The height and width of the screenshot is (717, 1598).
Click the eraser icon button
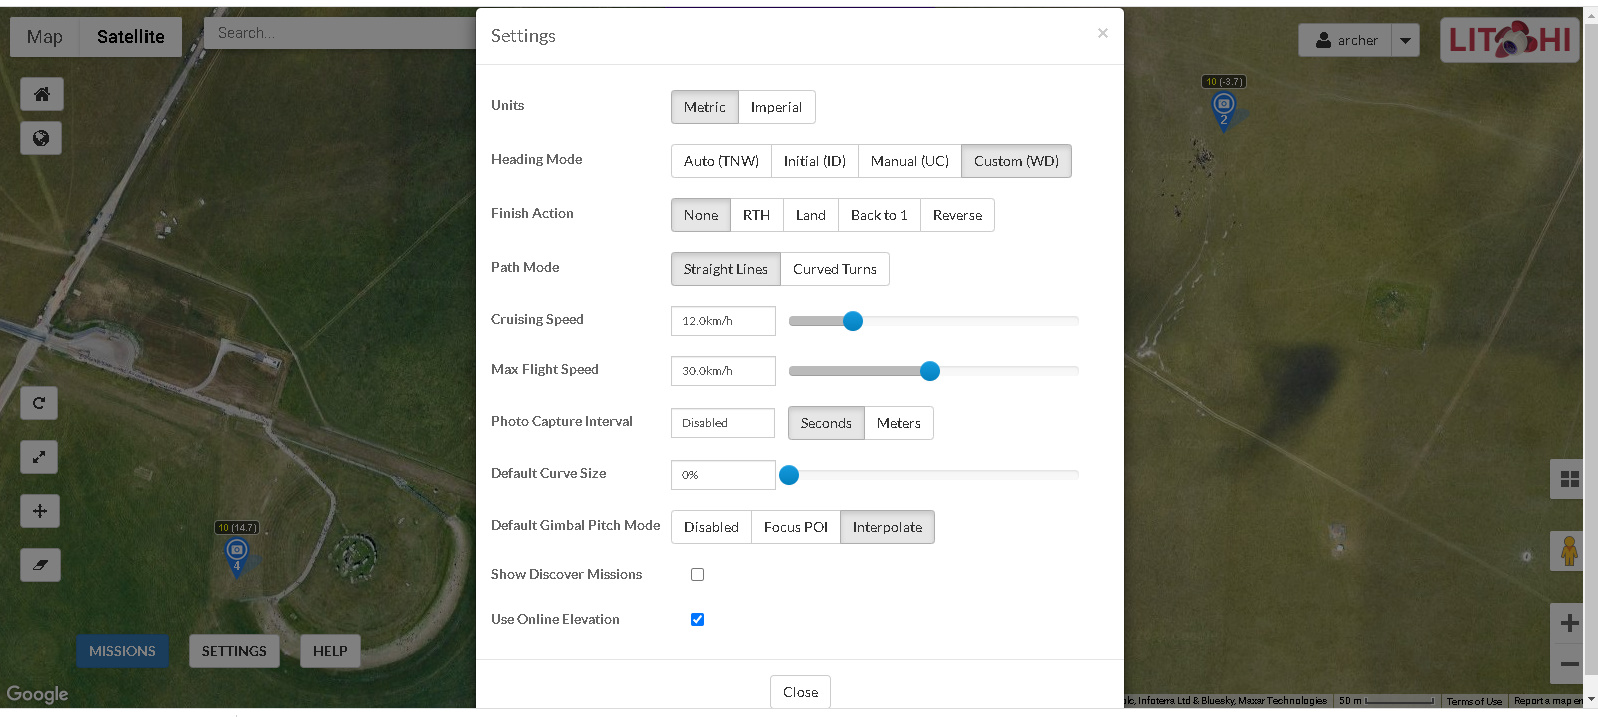[x=40, y=565]
